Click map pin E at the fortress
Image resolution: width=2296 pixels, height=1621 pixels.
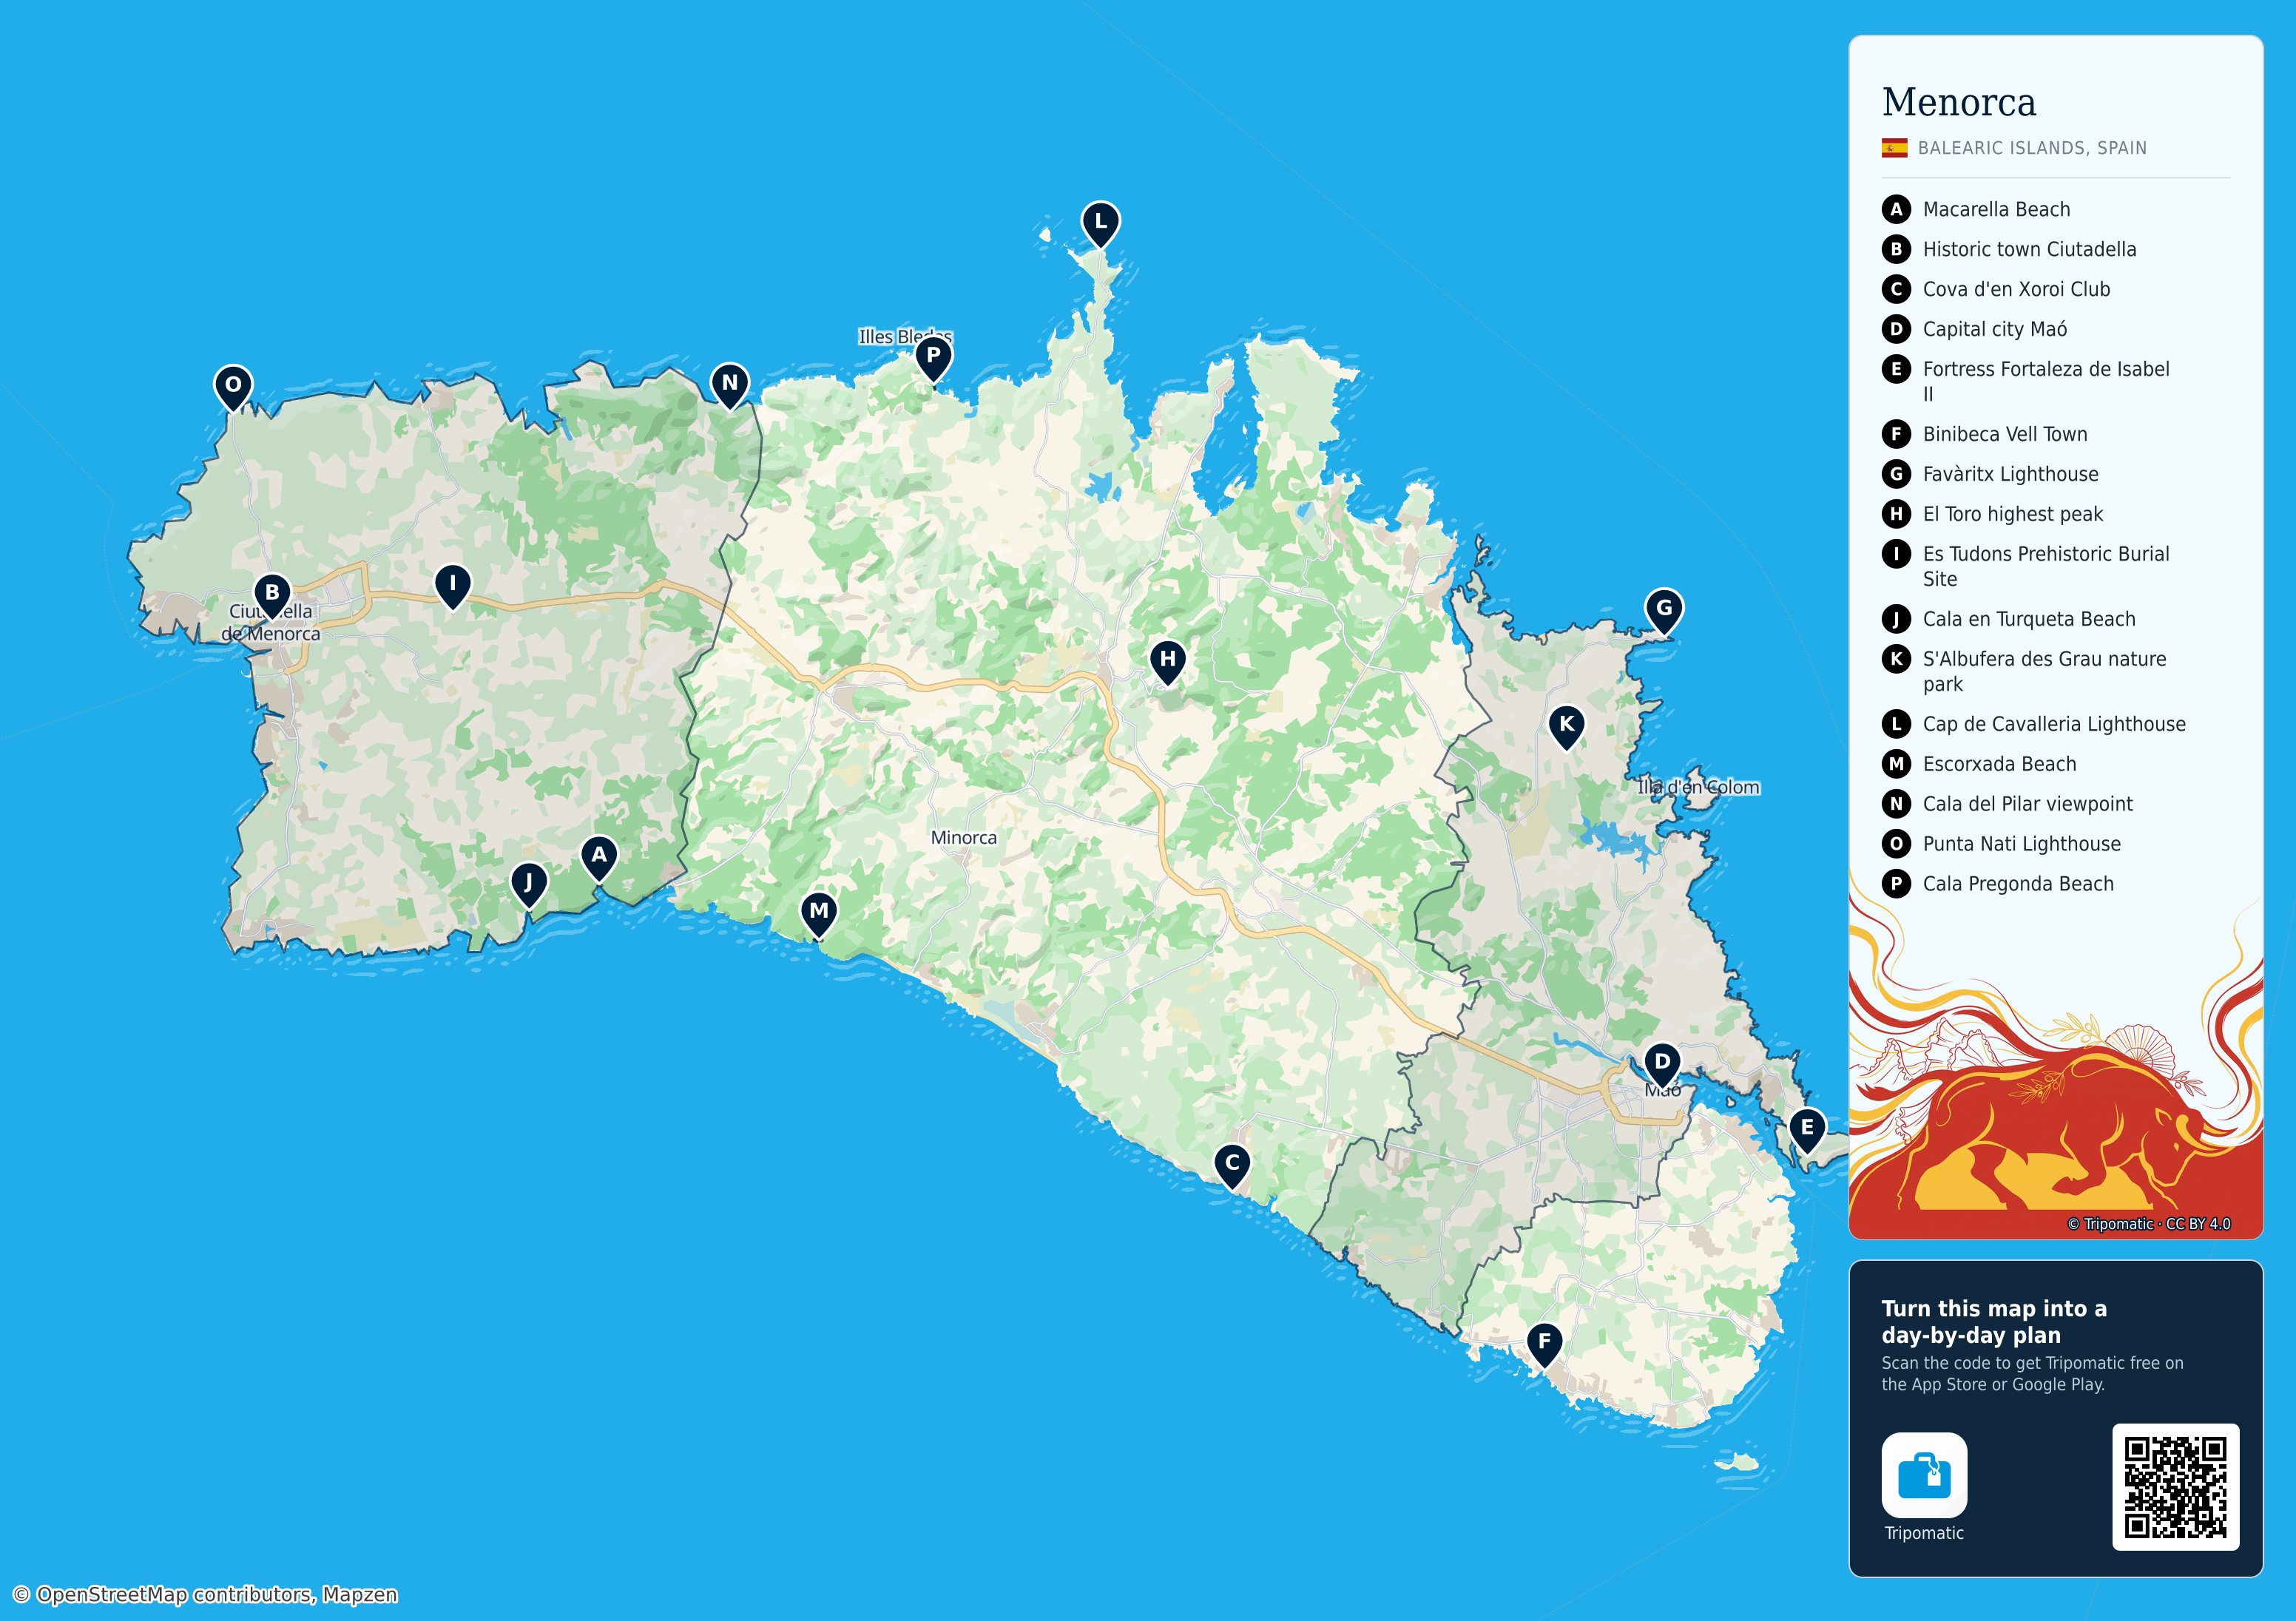[x=1807, y=1131]
